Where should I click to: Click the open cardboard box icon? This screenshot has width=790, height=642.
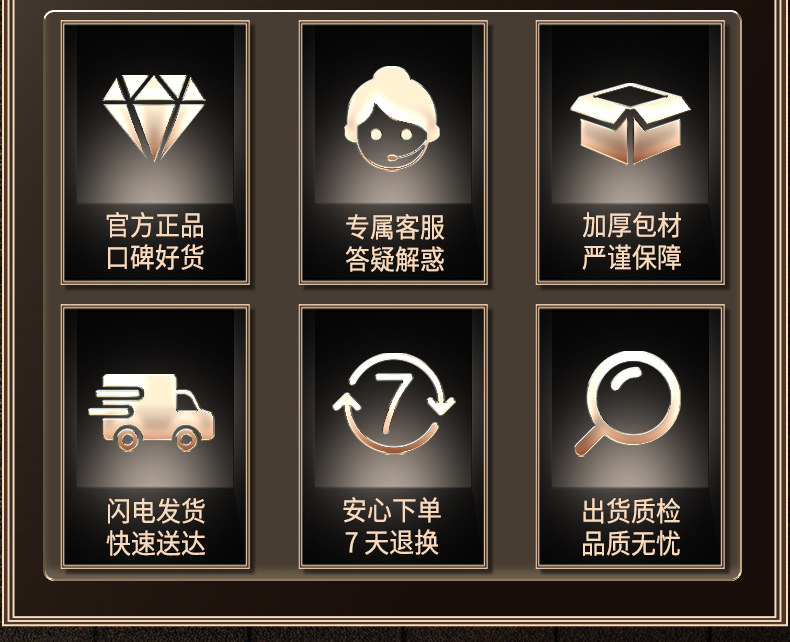630,123
